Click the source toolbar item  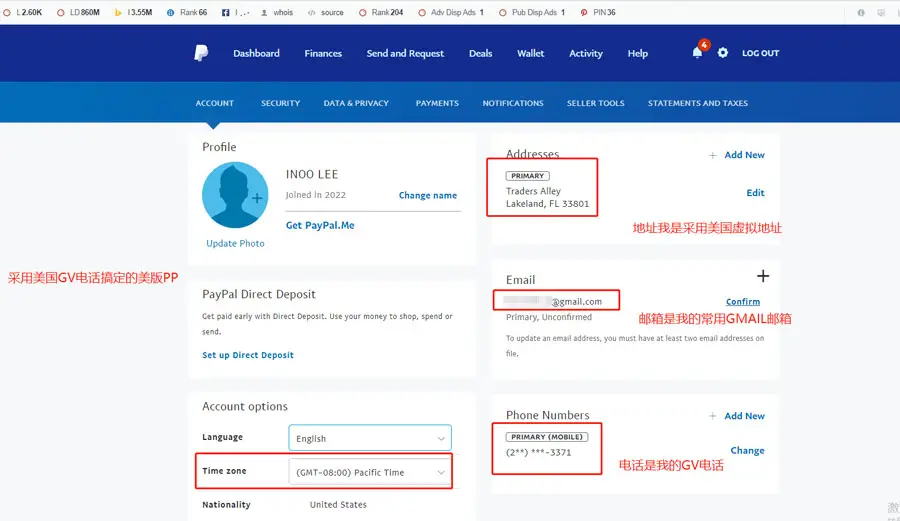(326, 12)
